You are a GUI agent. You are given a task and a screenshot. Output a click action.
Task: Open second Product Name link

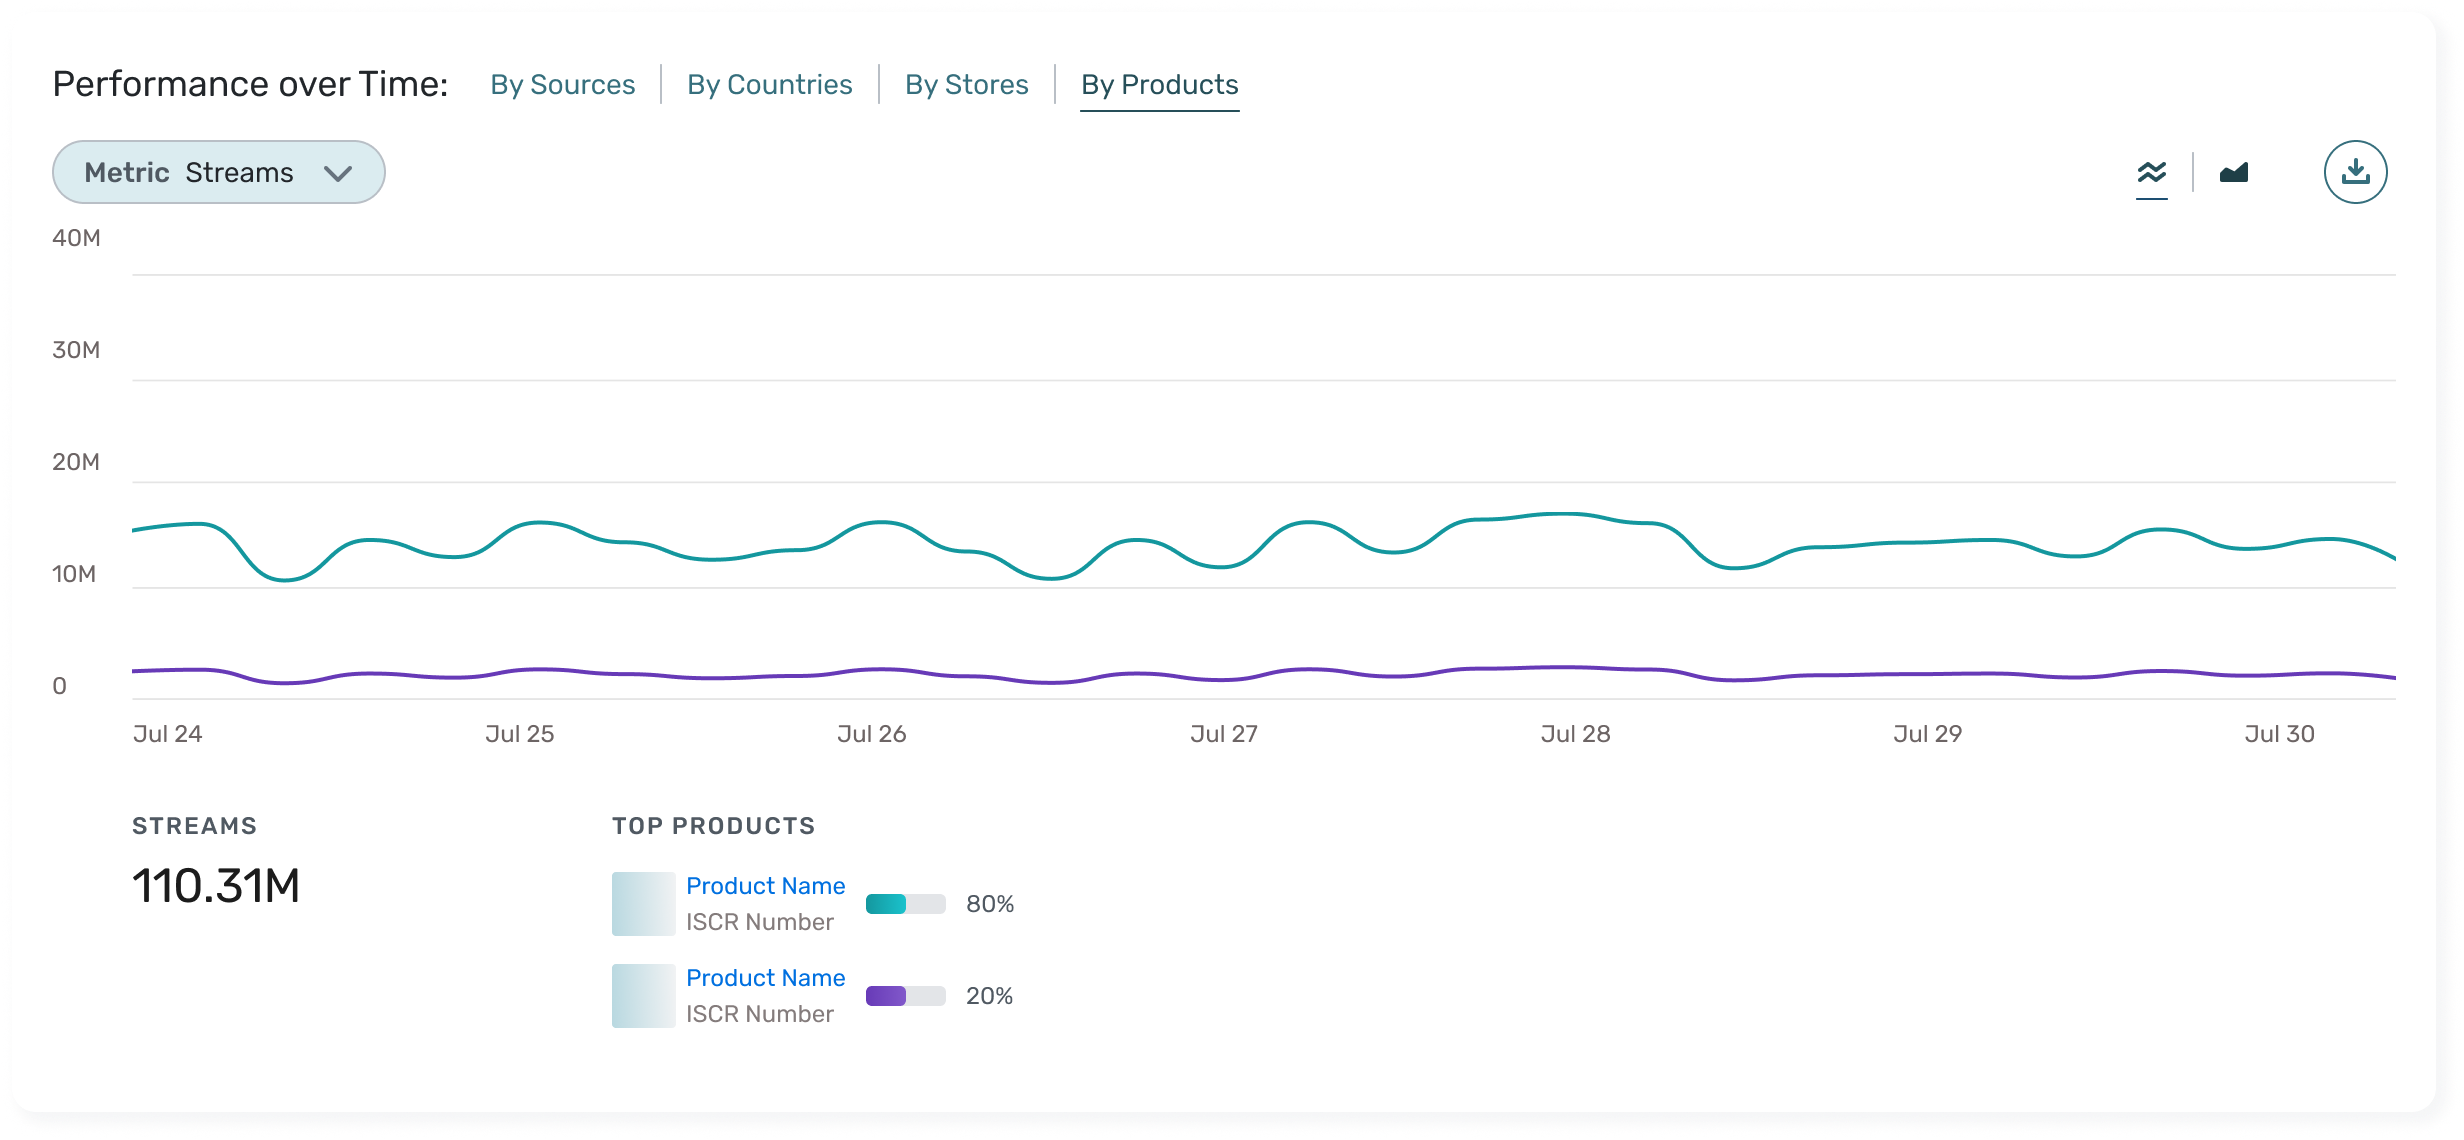click(x=765, y=978)
